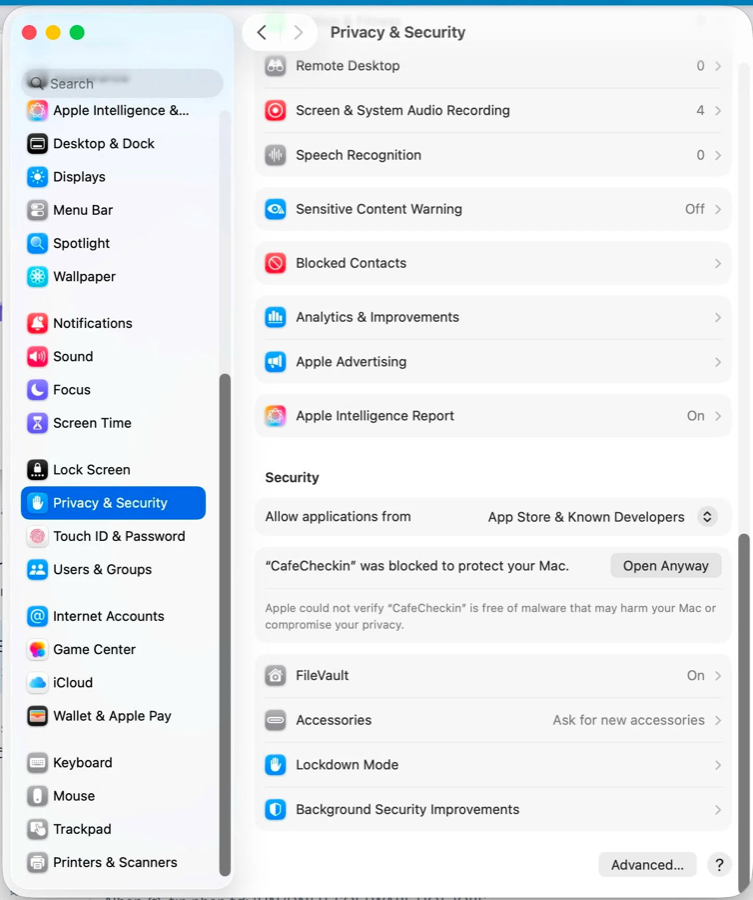Open the Allow applications from dropdown
Screen dimensions: 753x900
pyautogui.click(x=707, y=517)
